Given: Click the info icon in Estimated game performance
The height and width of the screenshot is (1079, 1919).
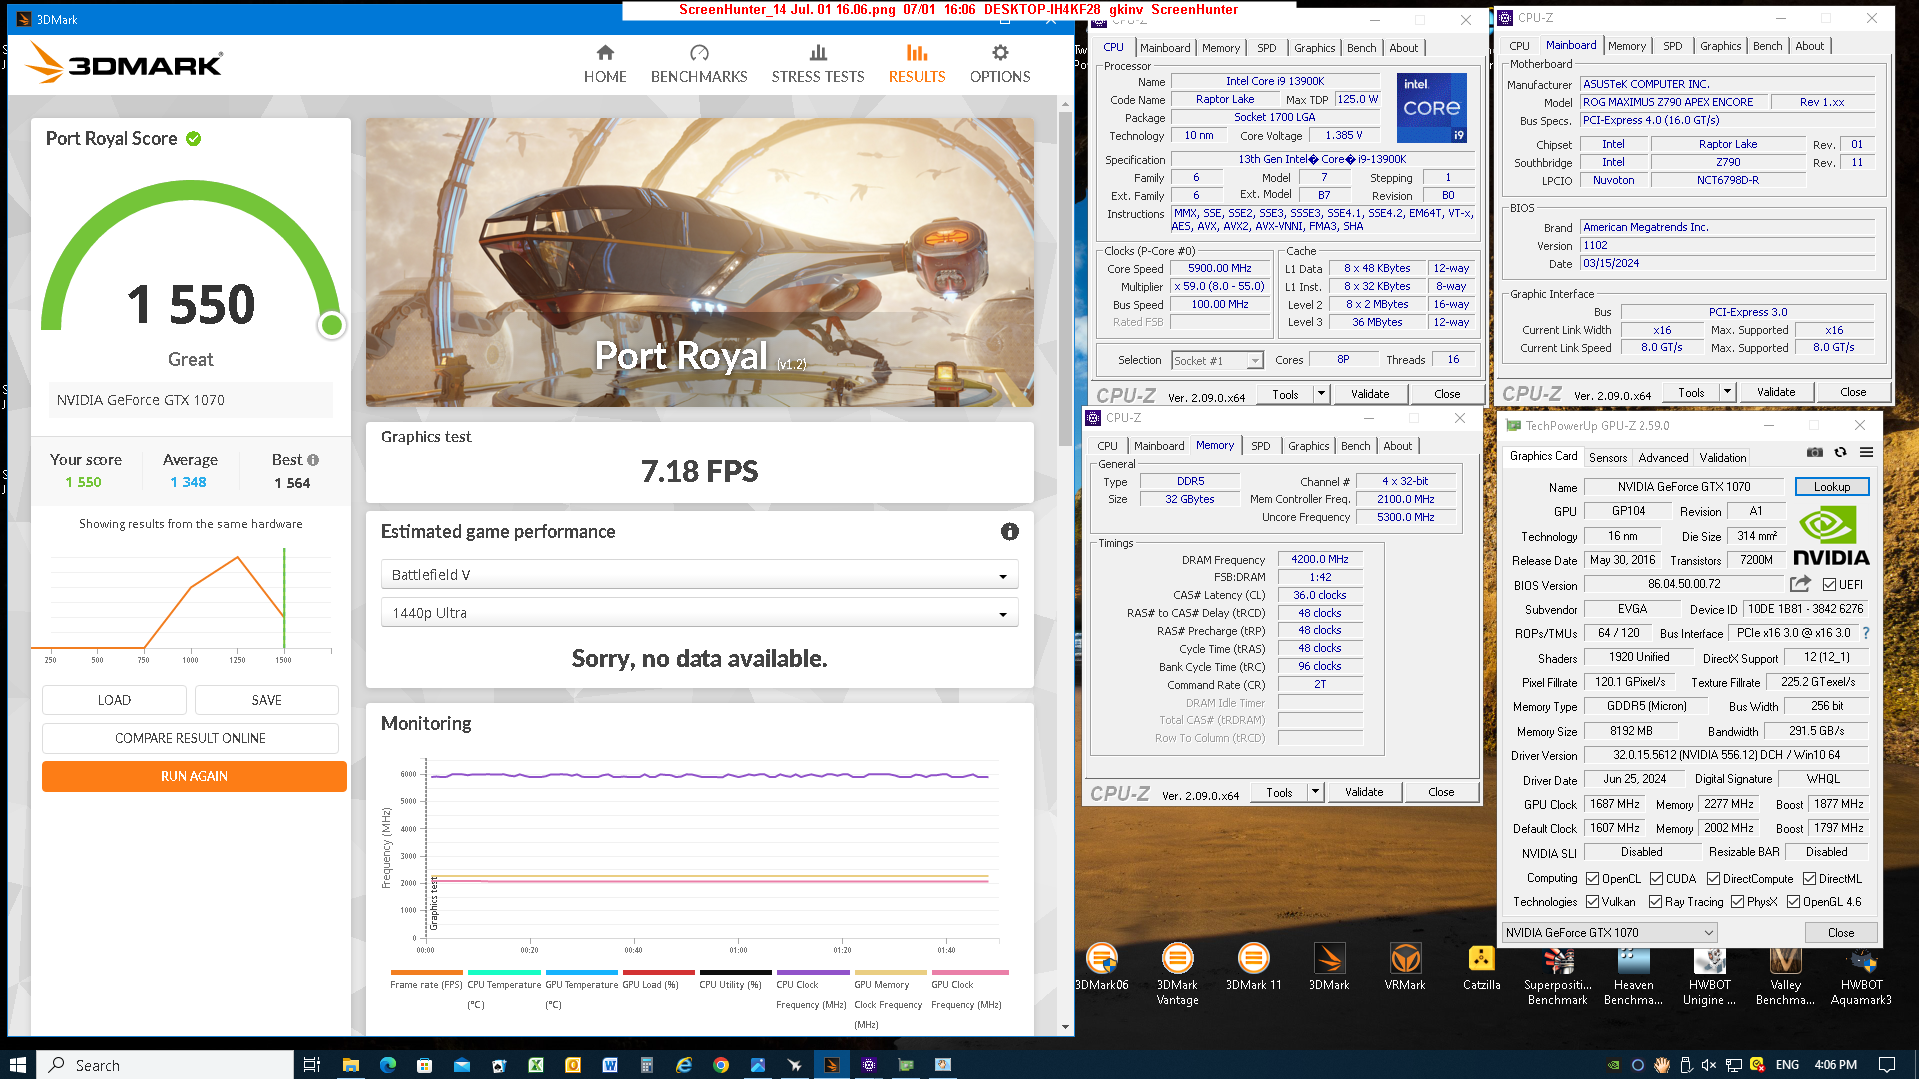Looking at the screenshot, I should 1010,532.
